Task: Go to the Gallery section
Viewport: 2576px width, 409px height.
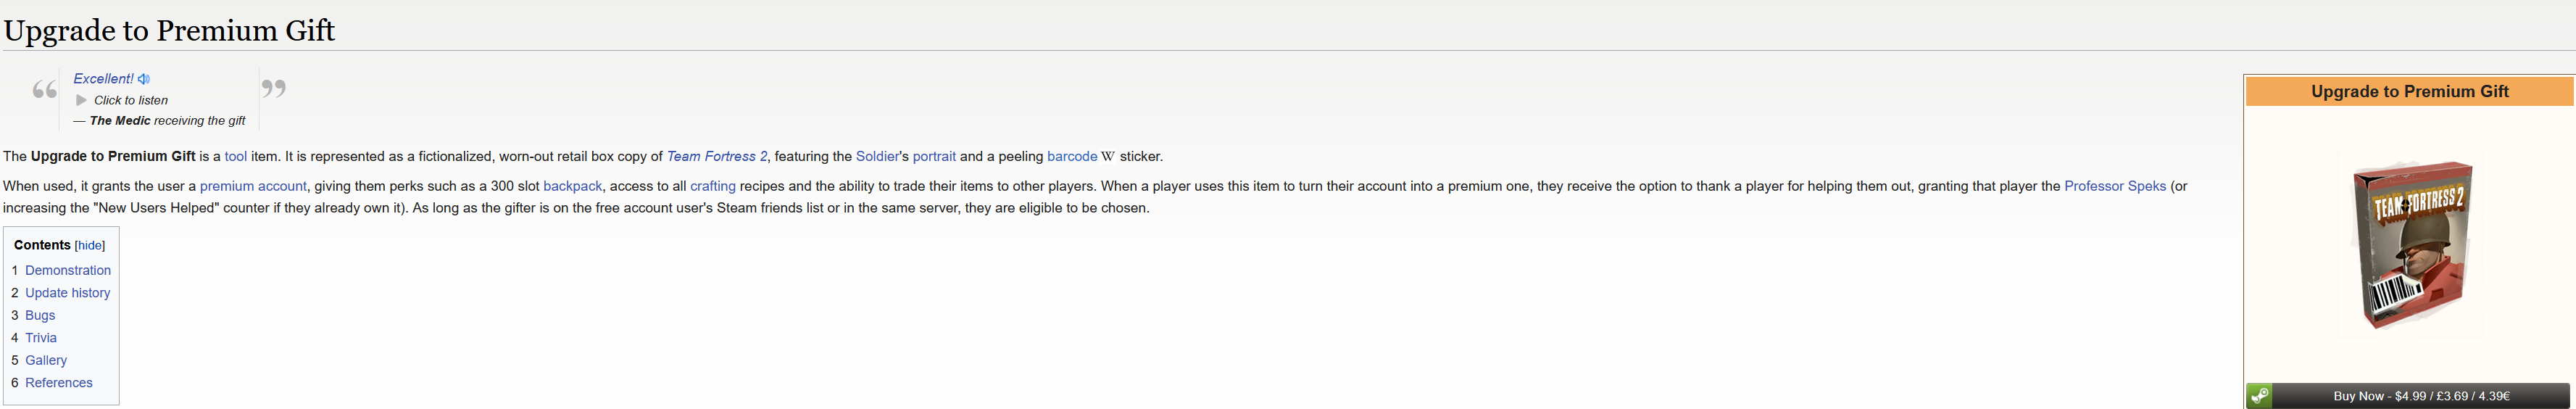Action: click(46, 361)
